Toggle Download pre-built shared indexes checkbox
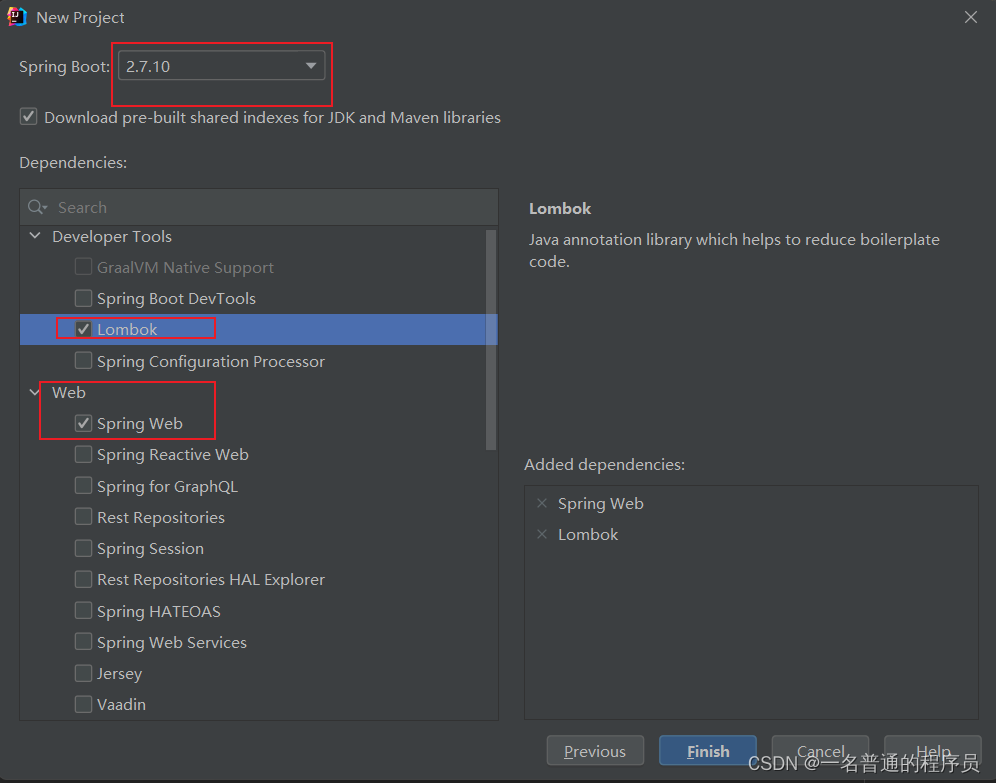The width and height of the screenshot is (996, 783). 28,117
